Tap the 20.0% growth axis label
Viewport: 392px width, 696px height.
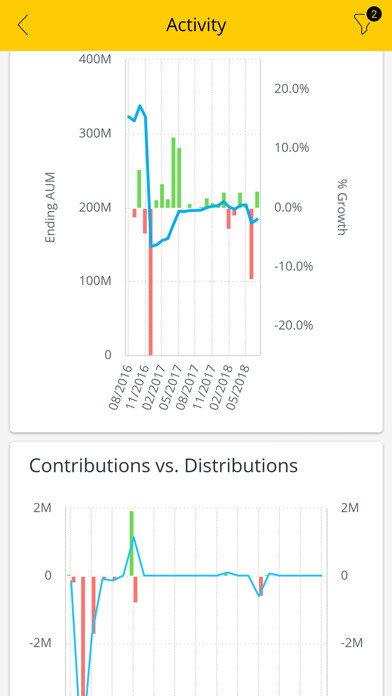pyautogui.click(x=292, y=89)
